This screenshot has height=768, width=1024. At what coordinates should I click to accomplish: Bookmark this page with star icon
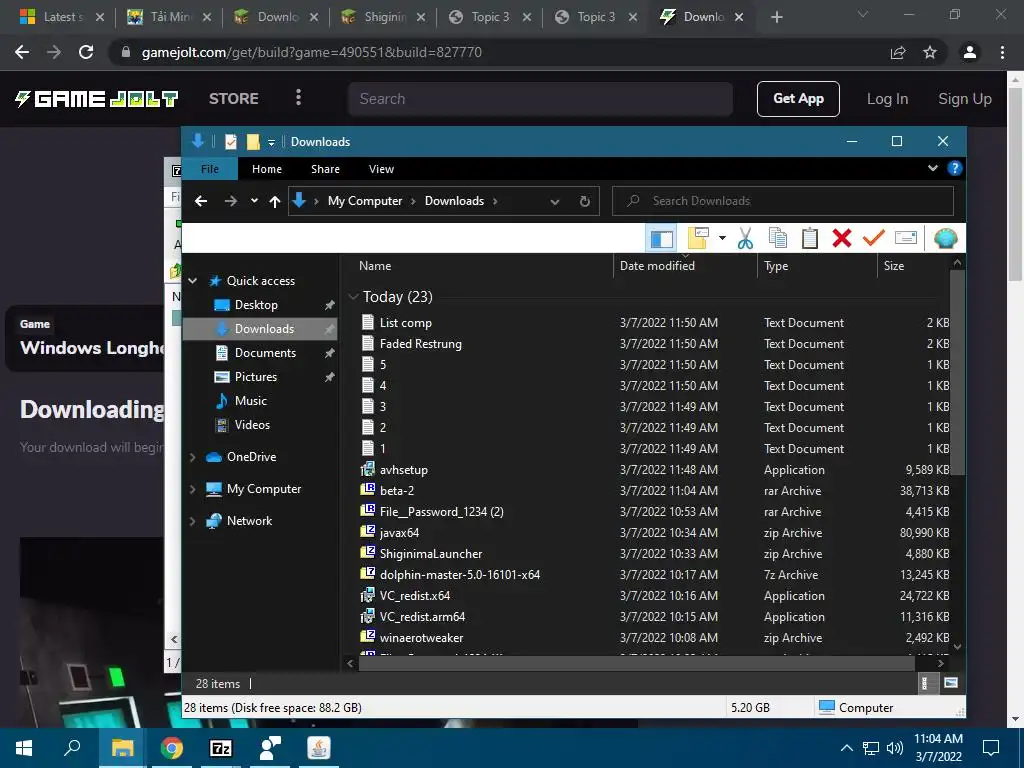coord(930,52)
